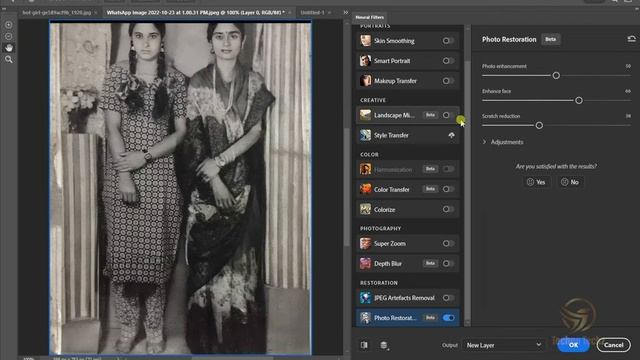Image resolution: width=640 pixels, height=360 pixels.
Task: Cancel the Neural Filters dialog
Action: click(613, 345)
